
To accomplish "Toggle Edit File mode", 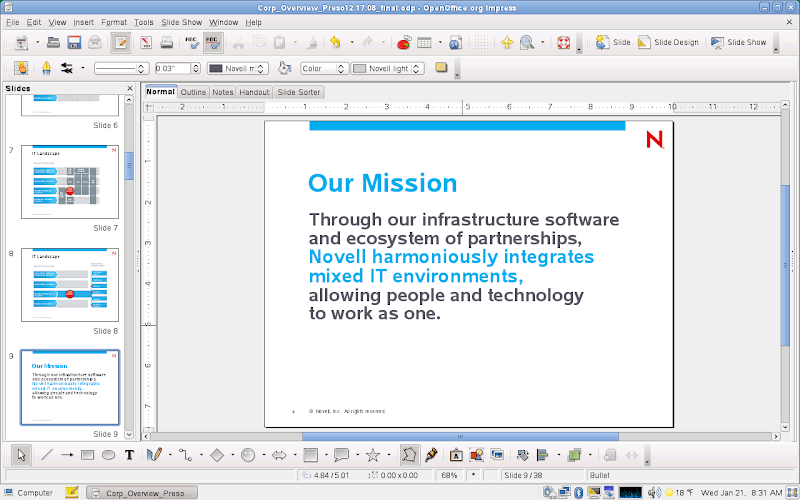I will [120, 43].
